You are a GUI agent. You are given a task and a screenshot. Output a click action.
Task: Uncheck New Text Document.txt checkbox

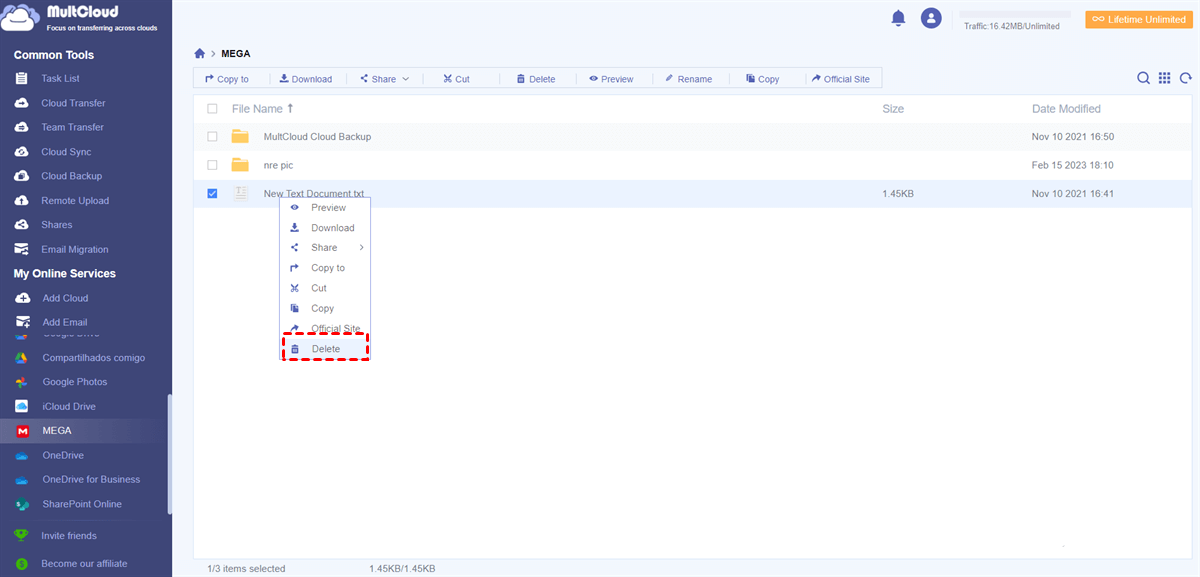pyautogui.click(x=212, y=194)
